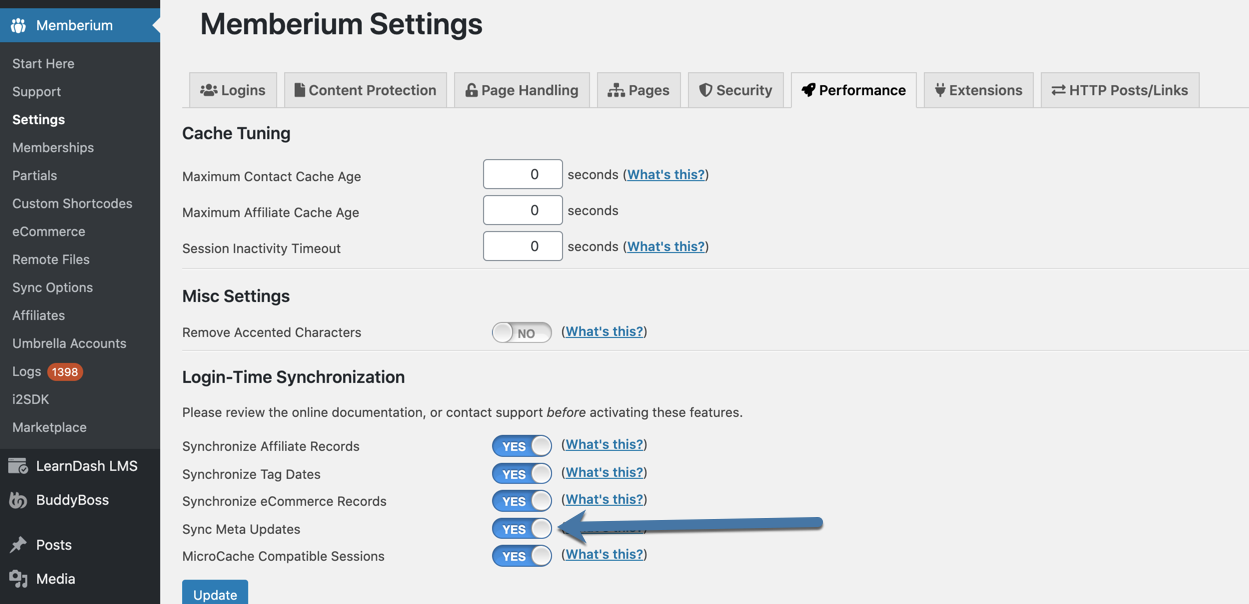This screenshot has height=604, width=1249.
Task: Click the Memberium people icon in sidebar
Action: (x=18, y=25)
